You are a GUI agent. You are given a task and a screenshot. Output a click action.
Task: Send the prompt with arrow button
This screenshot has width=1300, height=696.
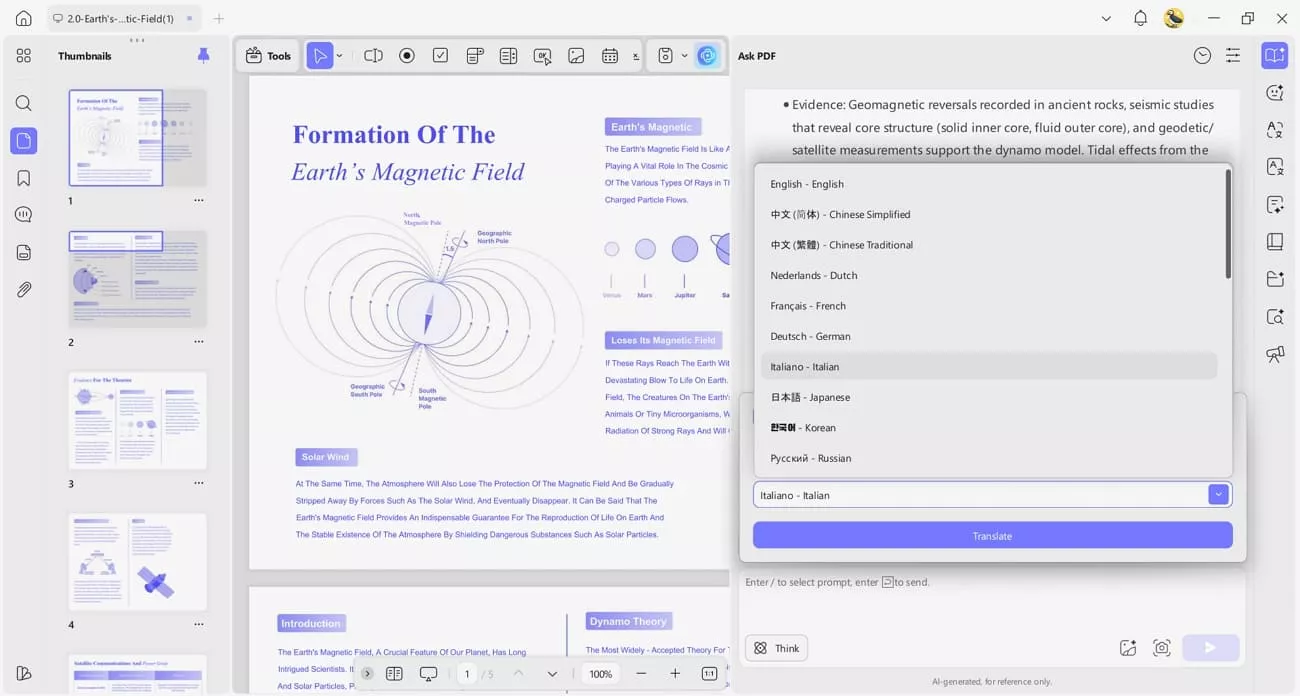(1210, 648)
